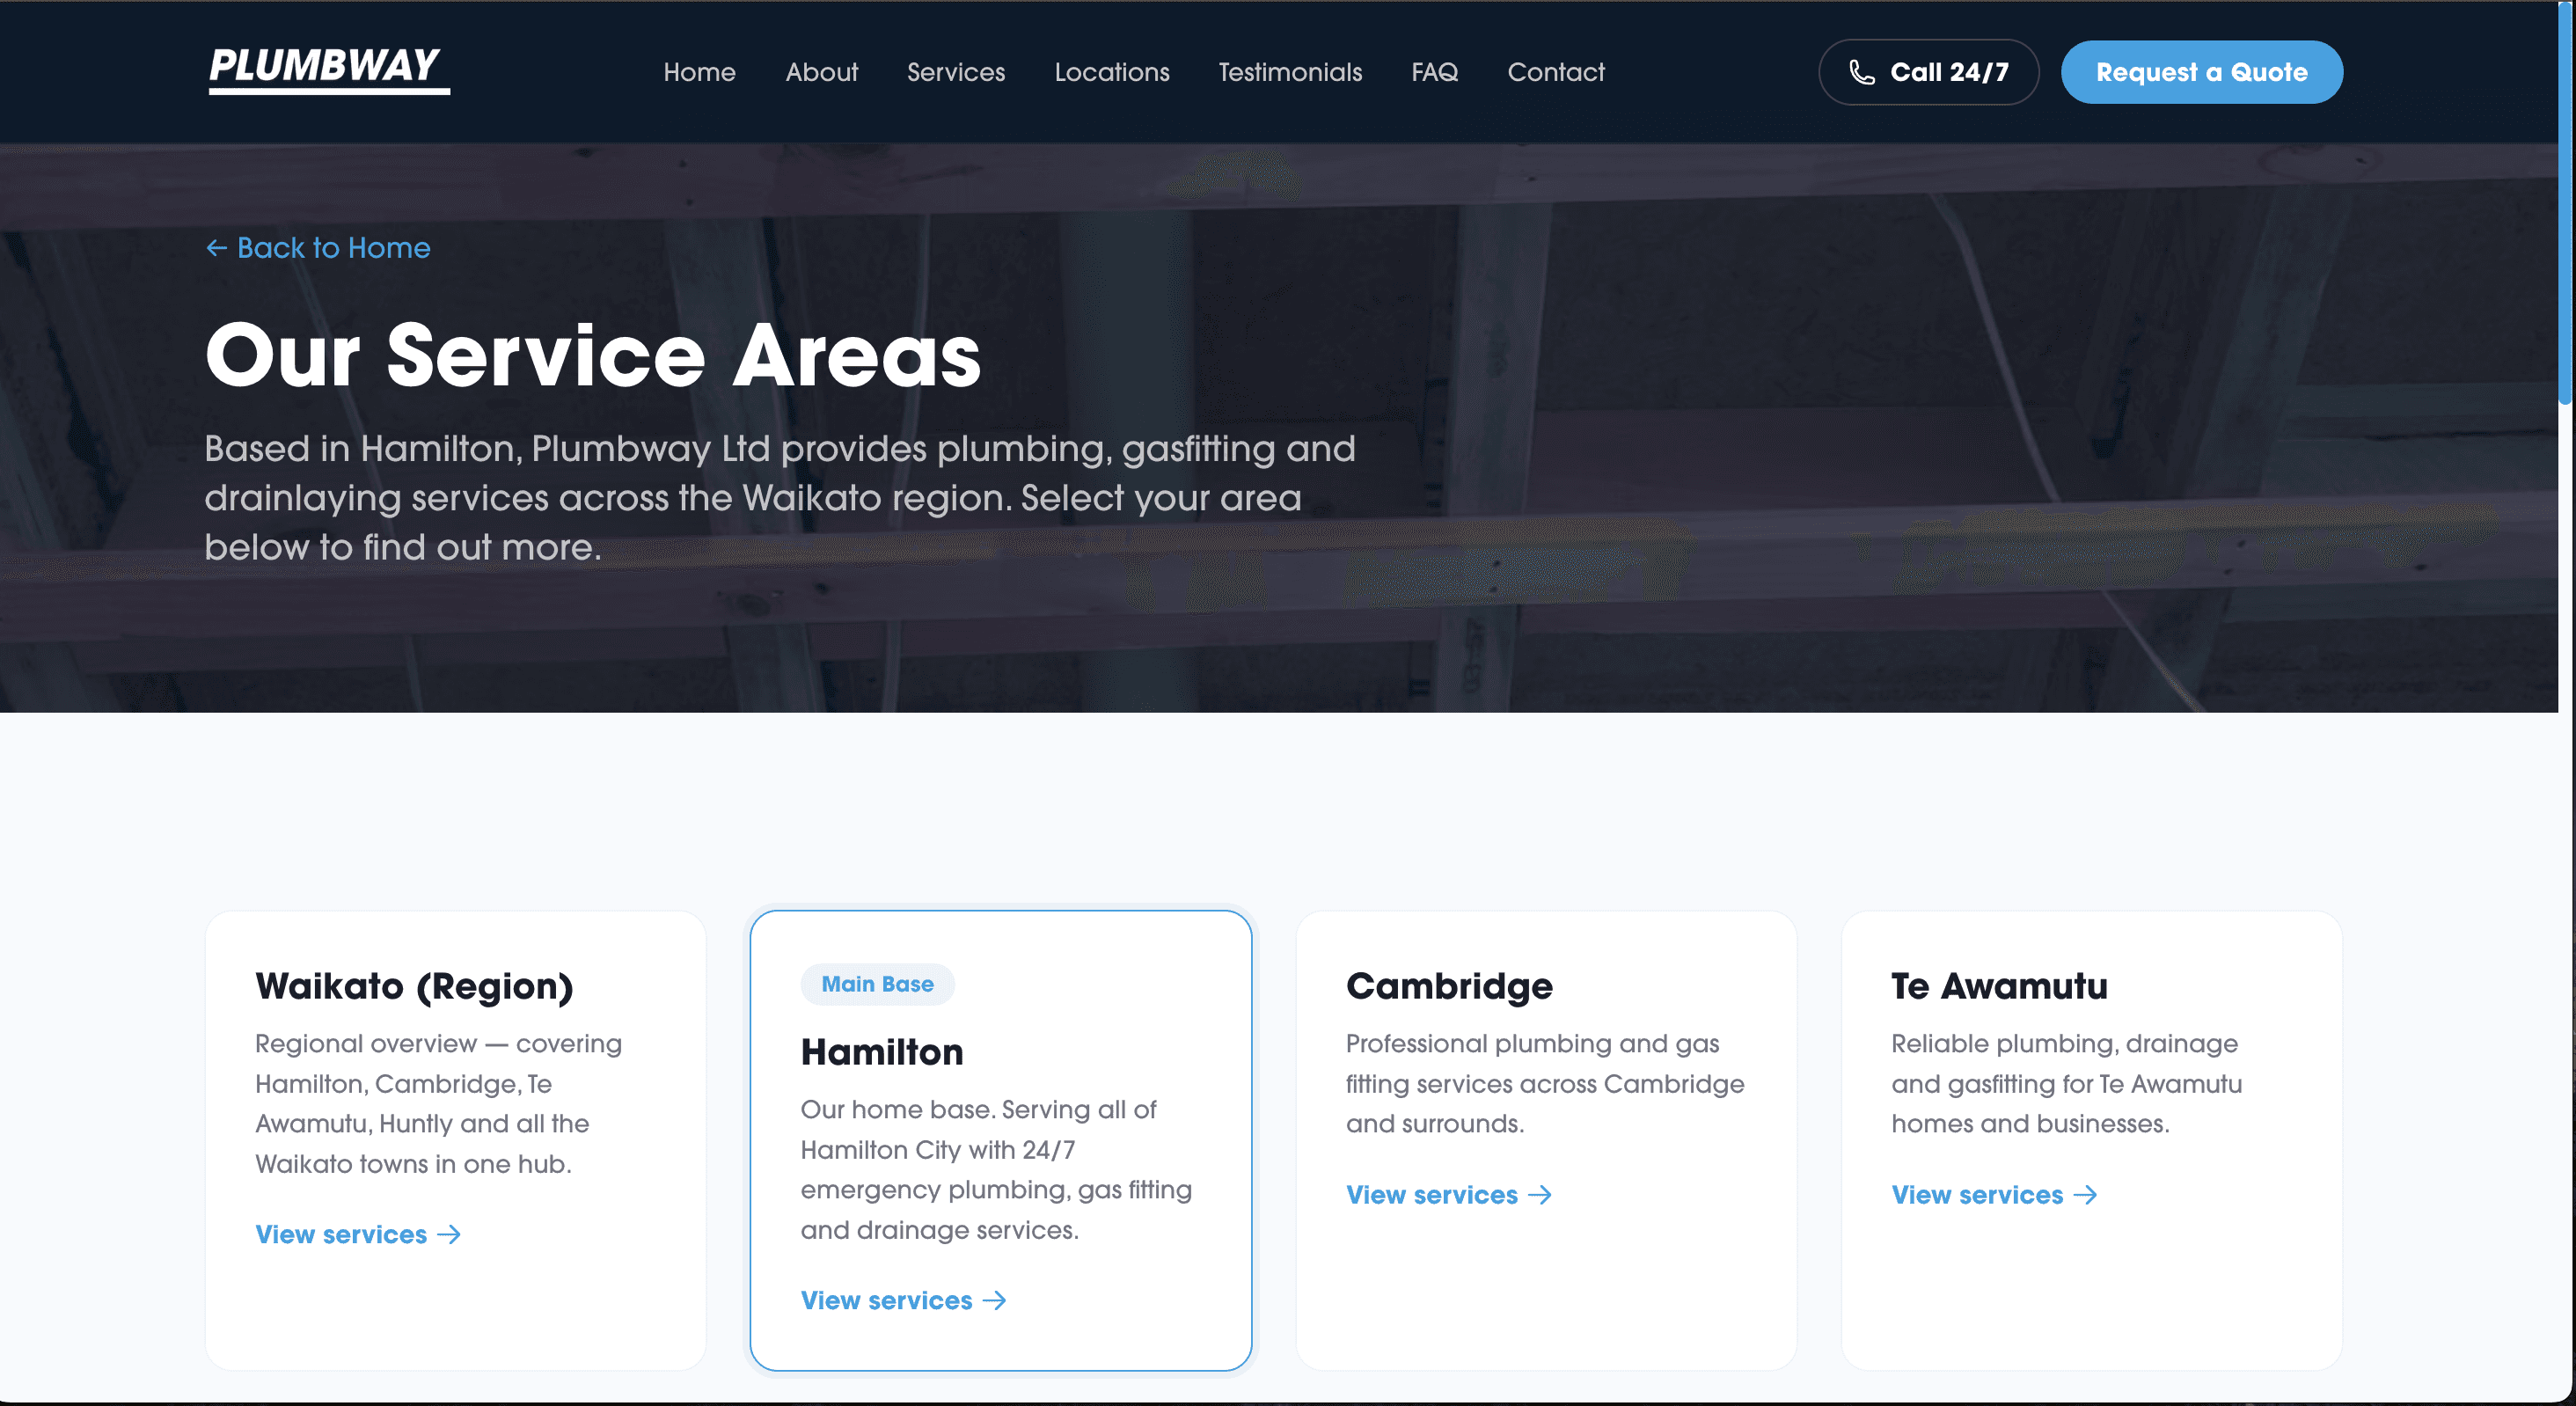Click the Hamilton card heading

pyautogui.click(x=881, y=1052)
